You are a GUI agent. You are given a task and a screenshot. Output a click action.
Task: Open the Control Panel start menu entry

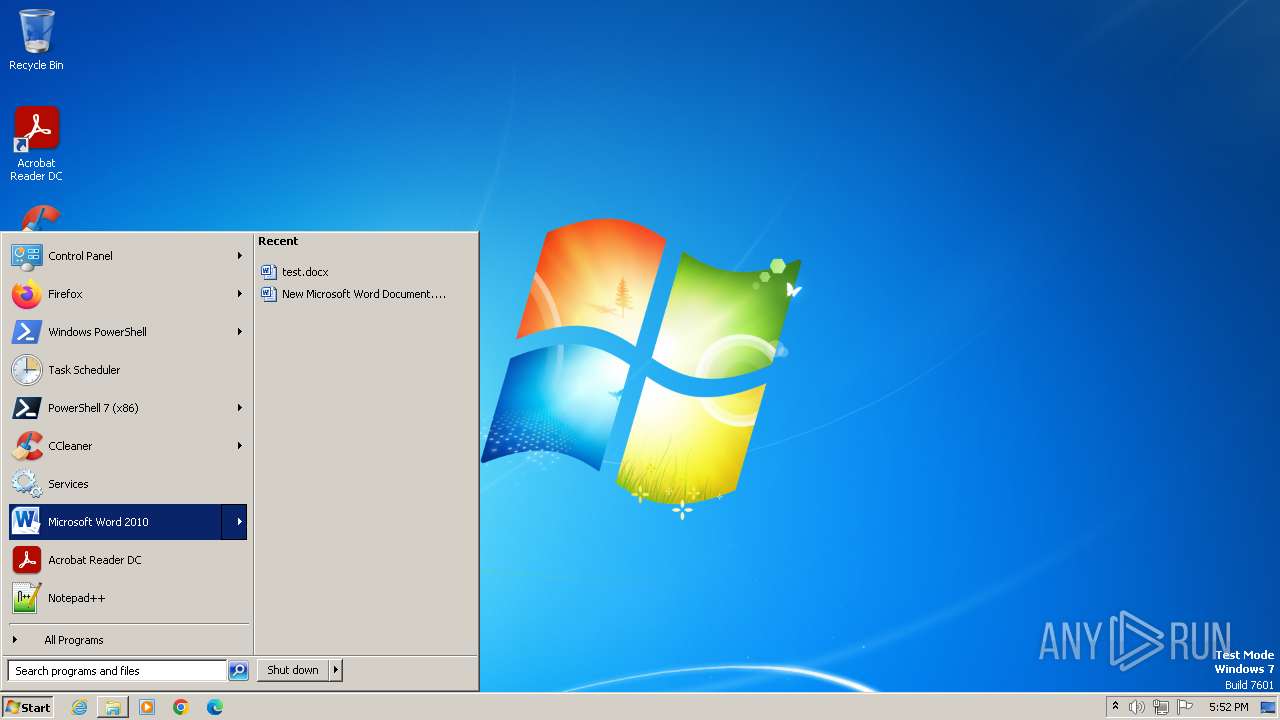coord(128,256)
